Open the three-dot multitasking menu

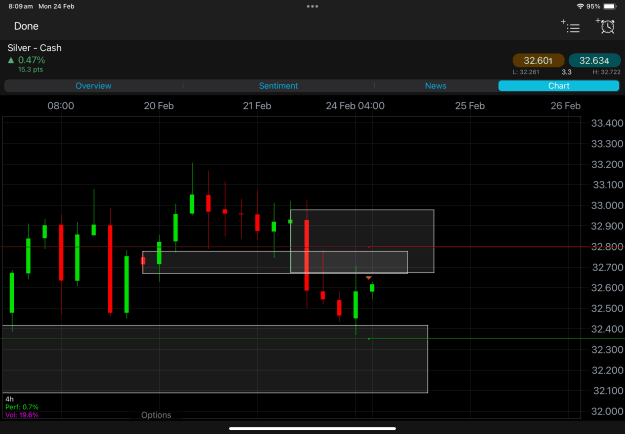312,6
